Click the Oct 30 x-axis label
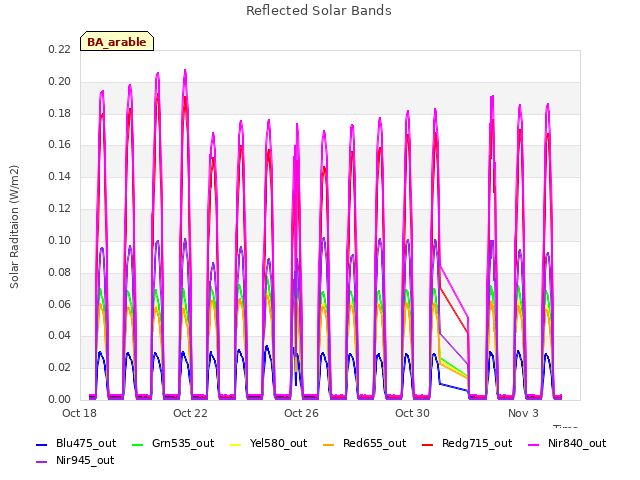640x480 pixels. [412, 413]
